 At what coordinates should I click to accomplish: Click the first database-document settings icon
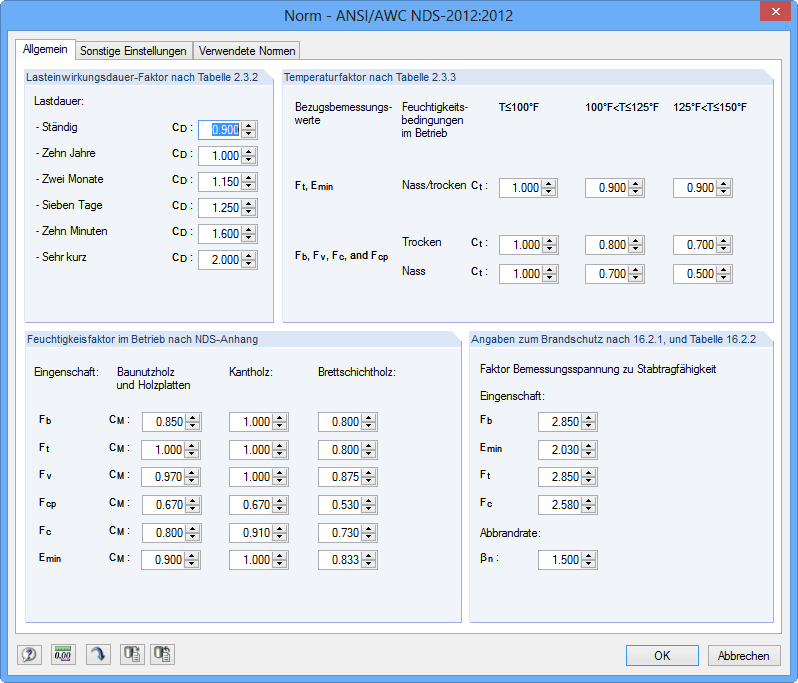(x=132, y=654)
